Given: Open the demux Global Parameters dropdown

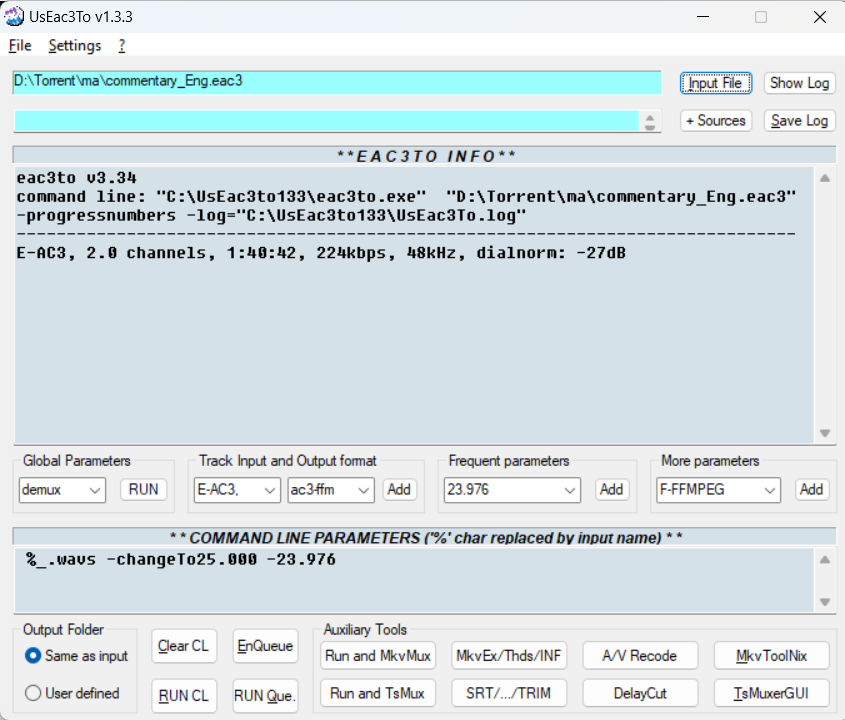Looking at the screenshot, I should pyautogui.click(x=62, y=490).
